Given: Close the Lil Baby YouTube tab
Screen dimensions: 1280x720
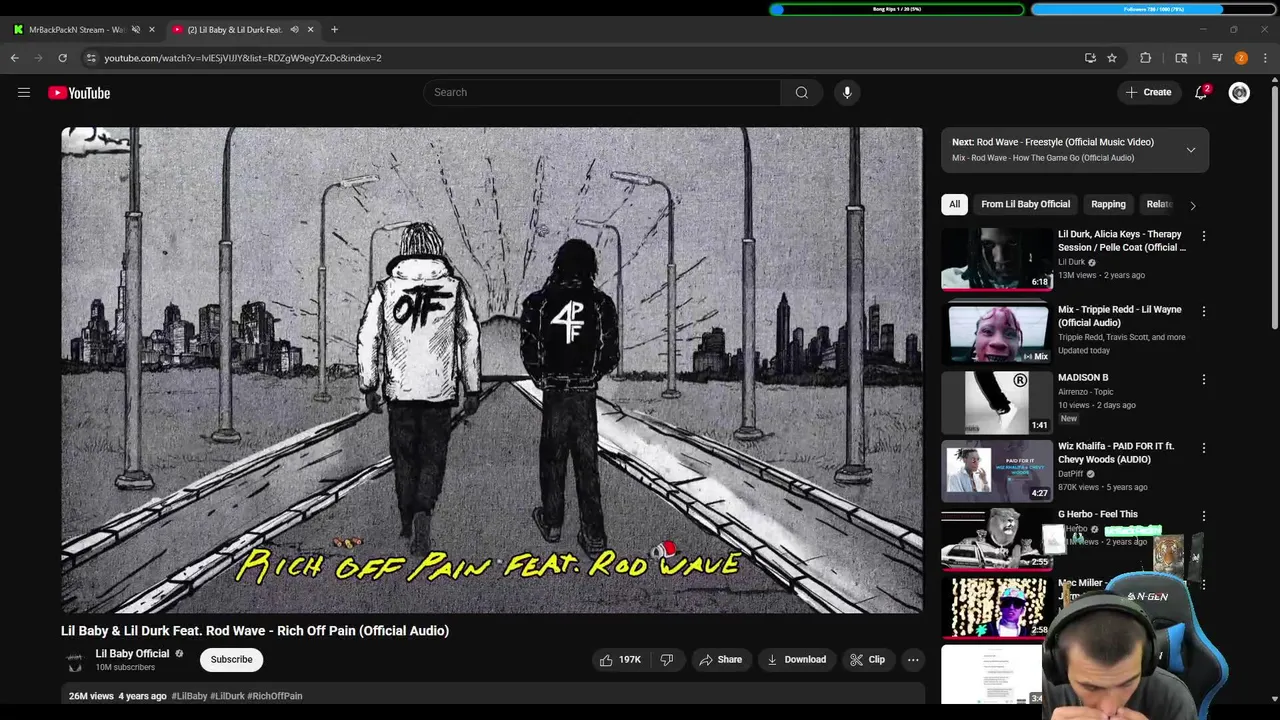Looking at the screenshot, I should pyautogui.click(x=310, y=29).
